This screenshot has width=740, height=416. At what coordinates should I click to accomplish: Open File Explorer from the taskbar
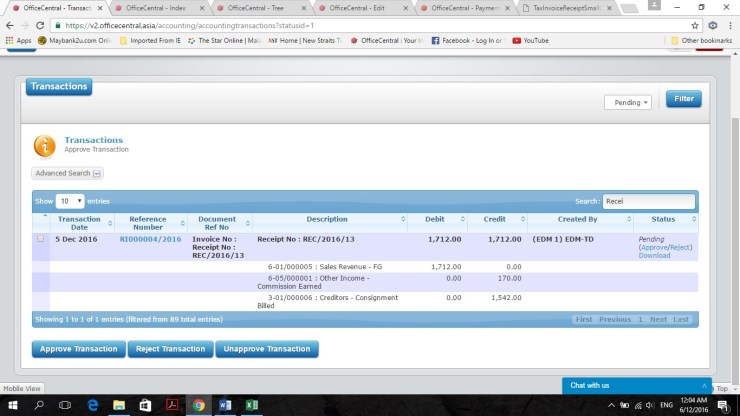pyautogui.click(x=119, y=405)
